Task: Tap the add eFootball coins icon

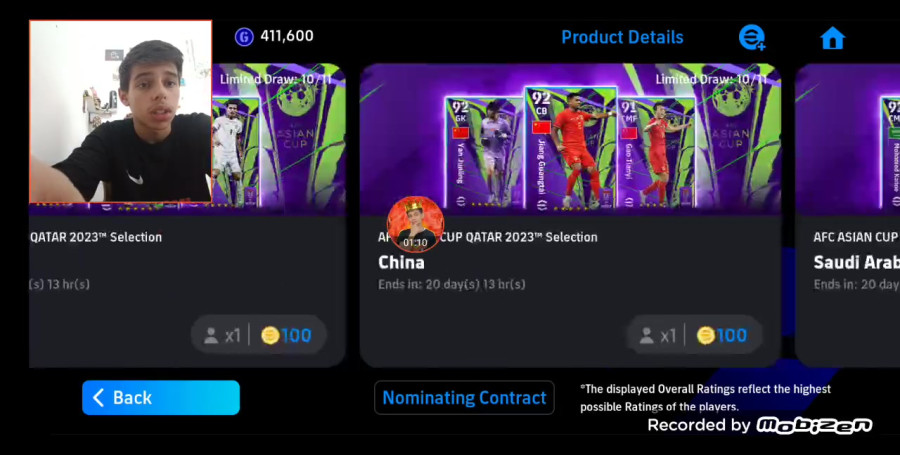Action: pyautogui.click(x=751, y=38)
